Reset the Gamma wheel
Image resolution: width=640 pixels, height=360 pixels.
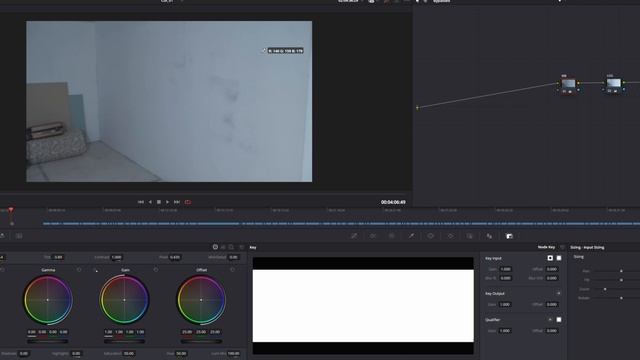(x=79, y=270)
